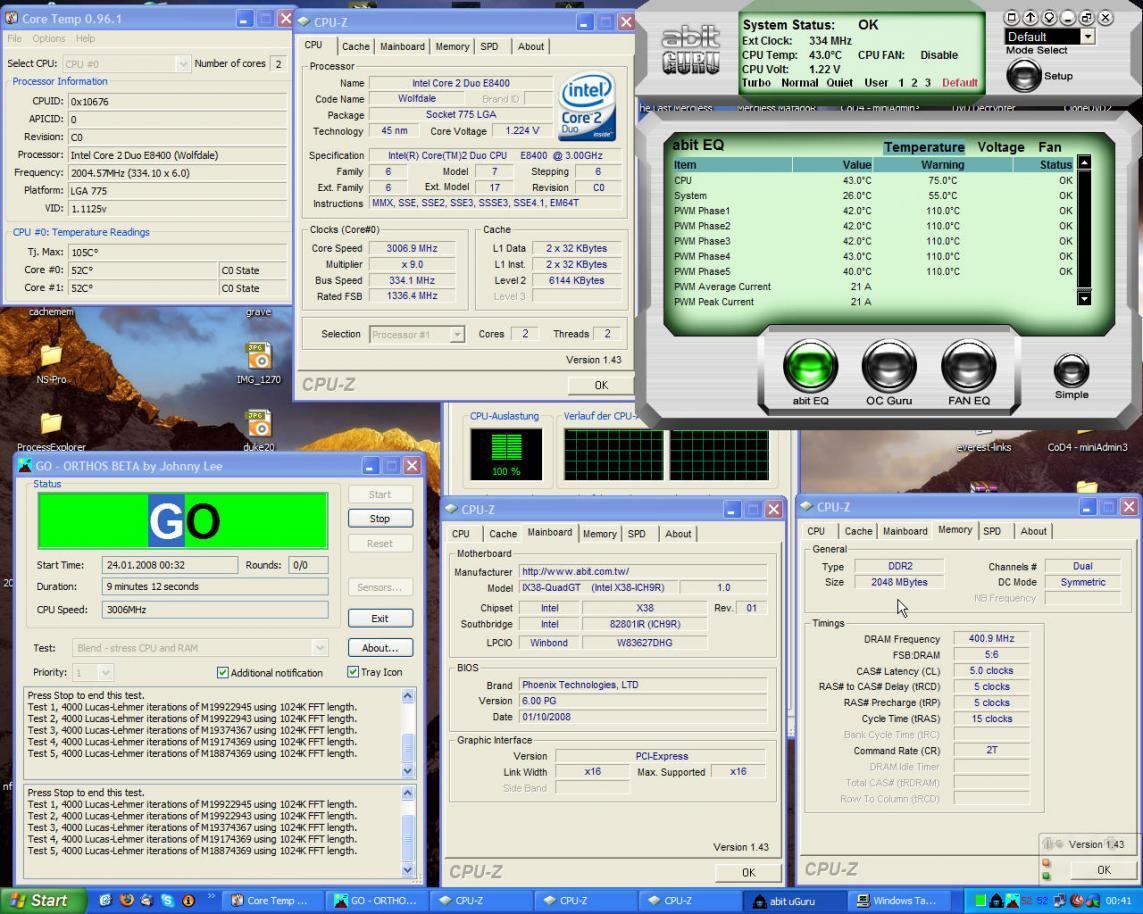Click the ORTHOS Start Time field
This screenshot has width=1143, height=914.
pos(170,565)
